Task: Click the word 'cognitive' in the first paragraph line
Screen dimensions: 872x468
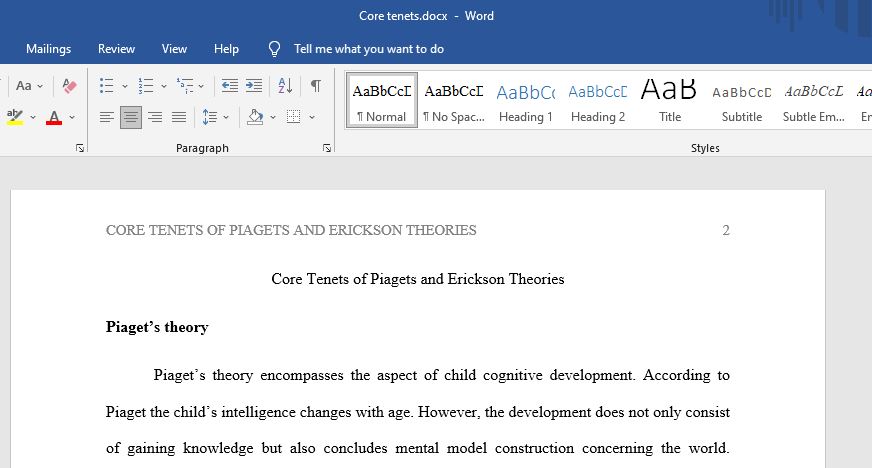Action: [513, 375]
